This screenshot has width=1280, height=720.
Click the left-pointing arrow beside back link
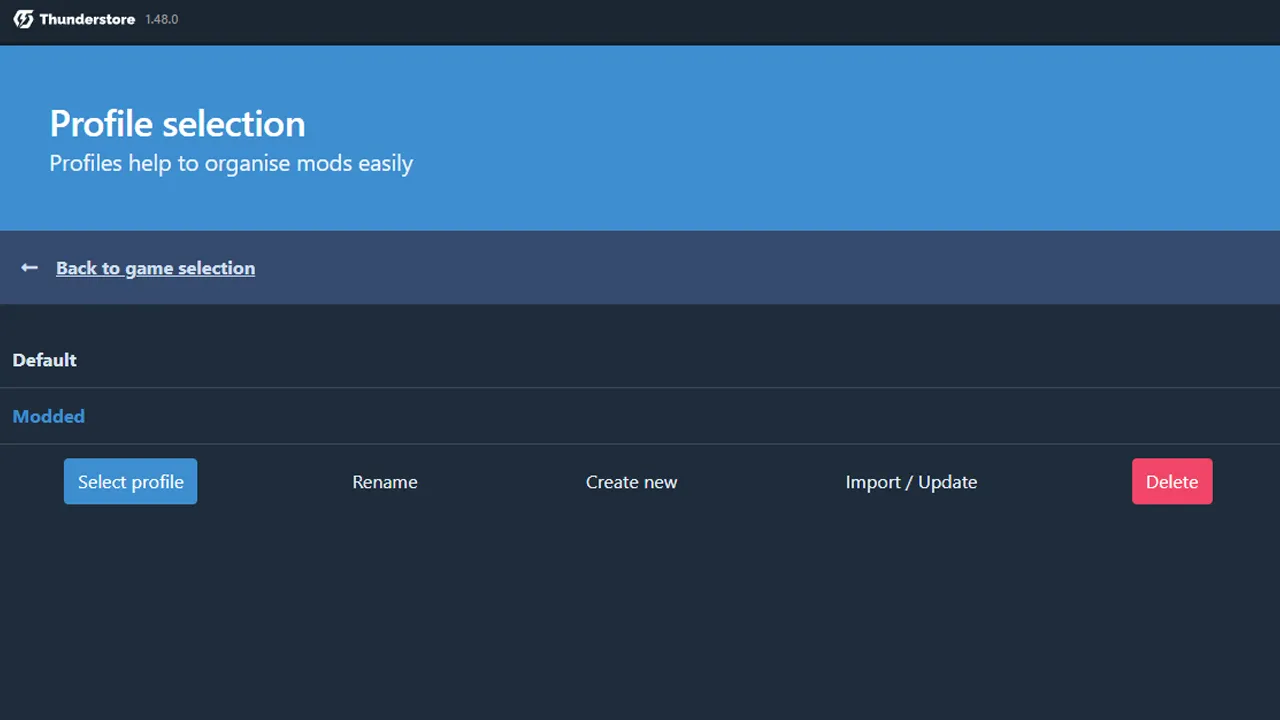click(28, 268)
